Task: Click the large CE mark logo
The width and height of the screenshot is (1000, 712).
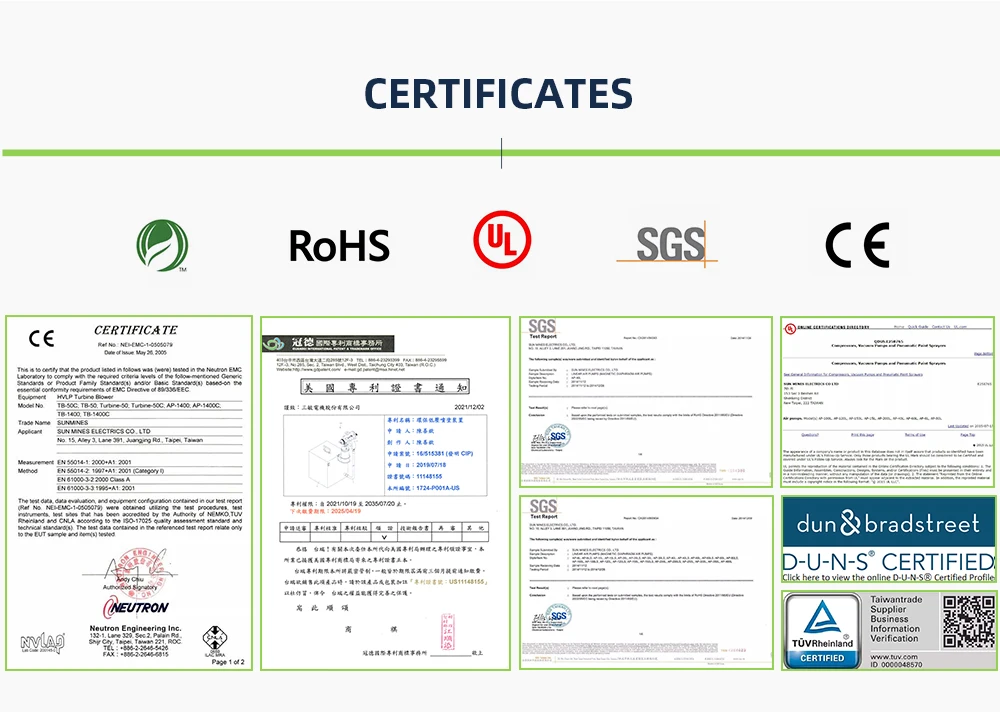Action: pyautogui.click(x=857, y=245)
